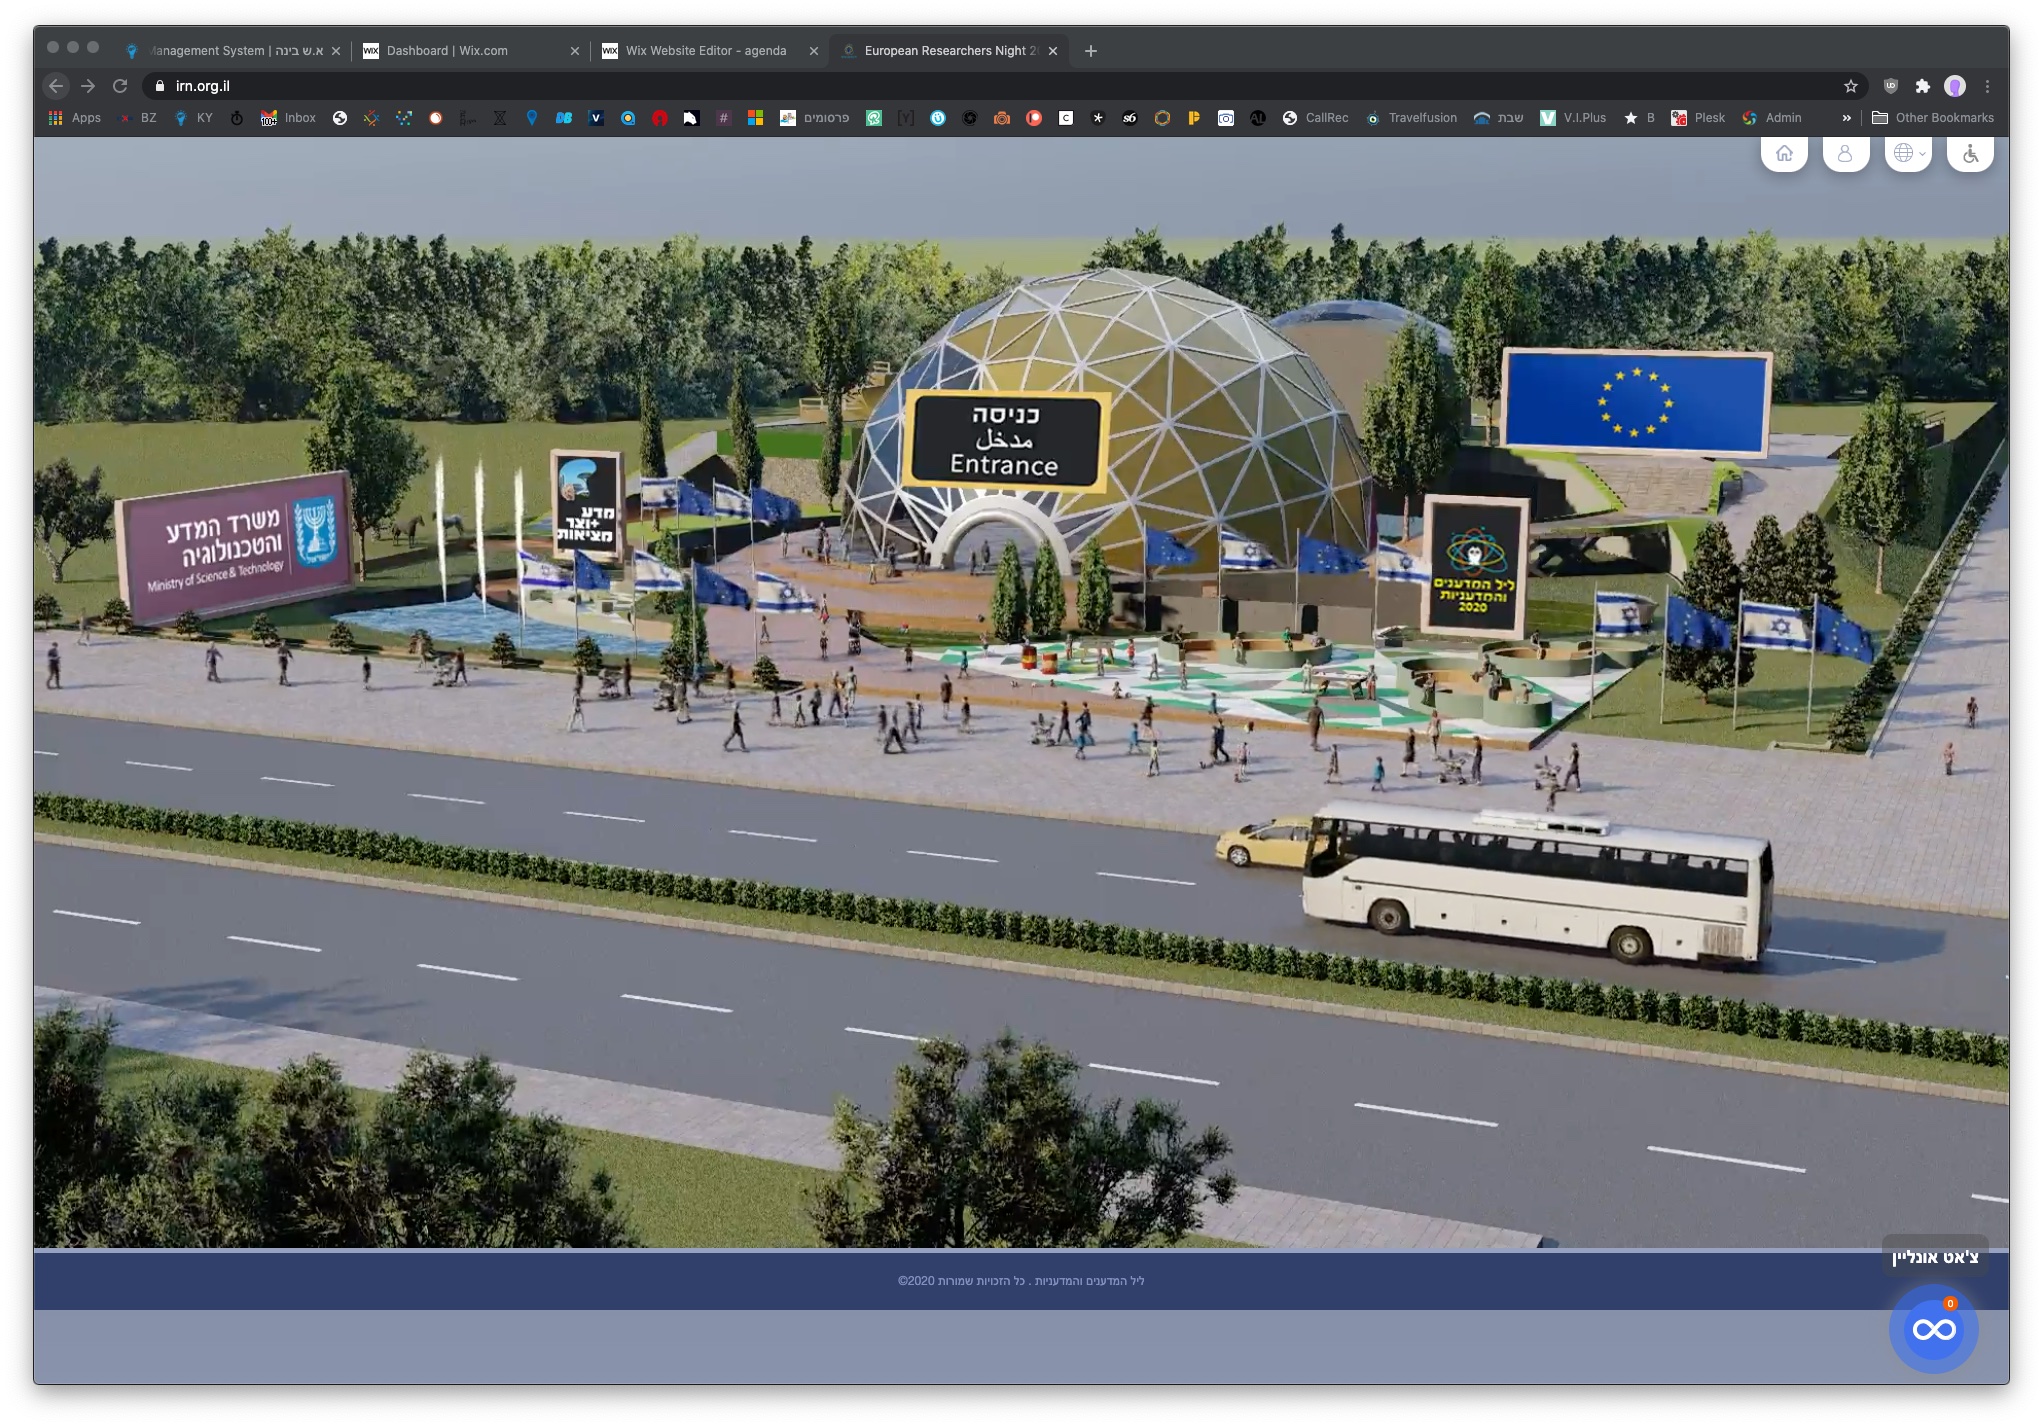Switch to the Dashboard | Wix.com tab
Screen dimensions: 2043x1426
447,51
